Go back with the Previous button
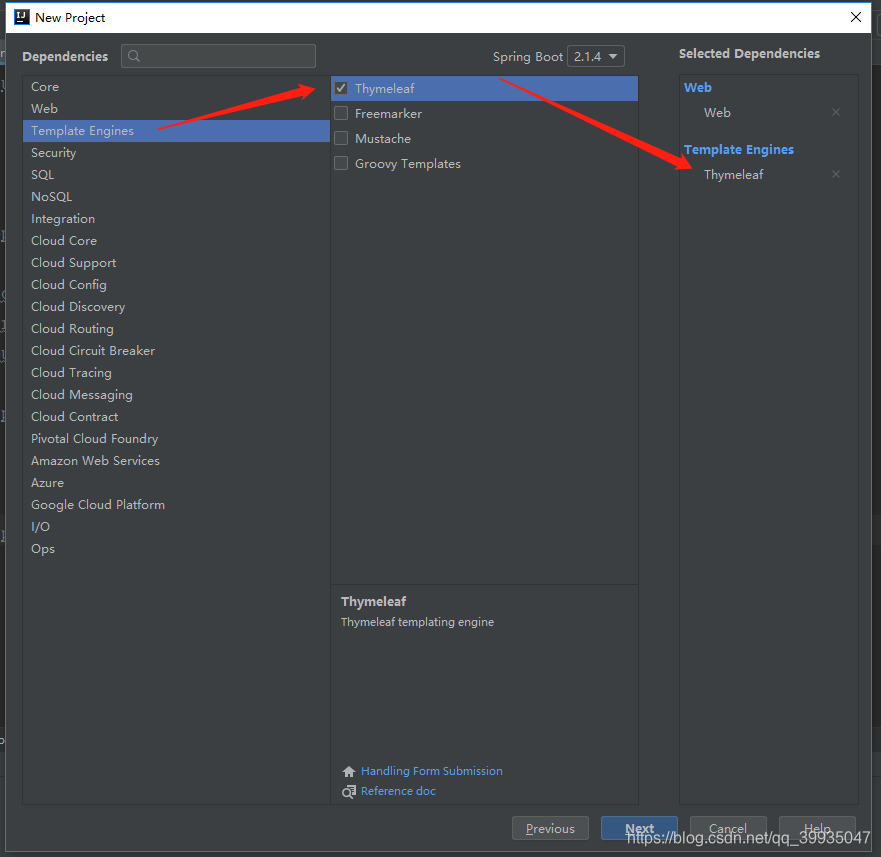Image resolution: width=881 pixels, height=857 pixels. pyautogui.click(x=550, y=828)
